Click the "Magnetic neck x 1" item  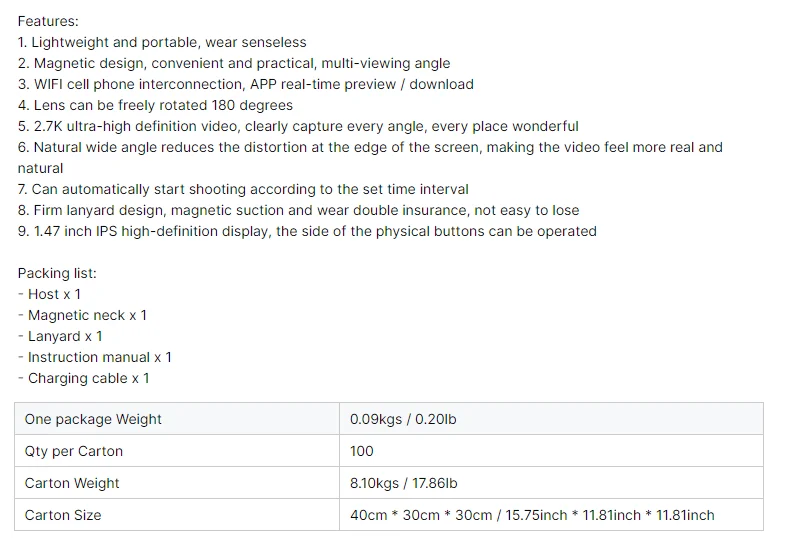[x=83, y=315]
